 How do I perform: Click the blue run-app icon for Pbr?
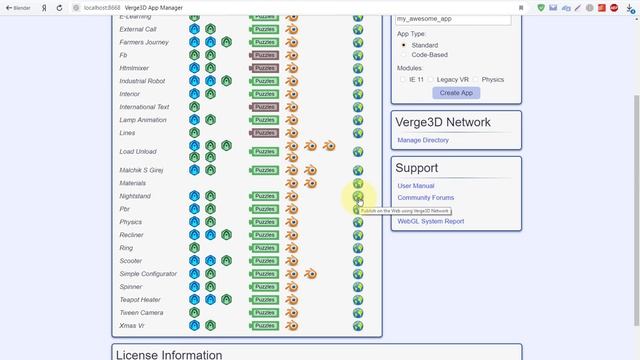click(x=194, y=209)
